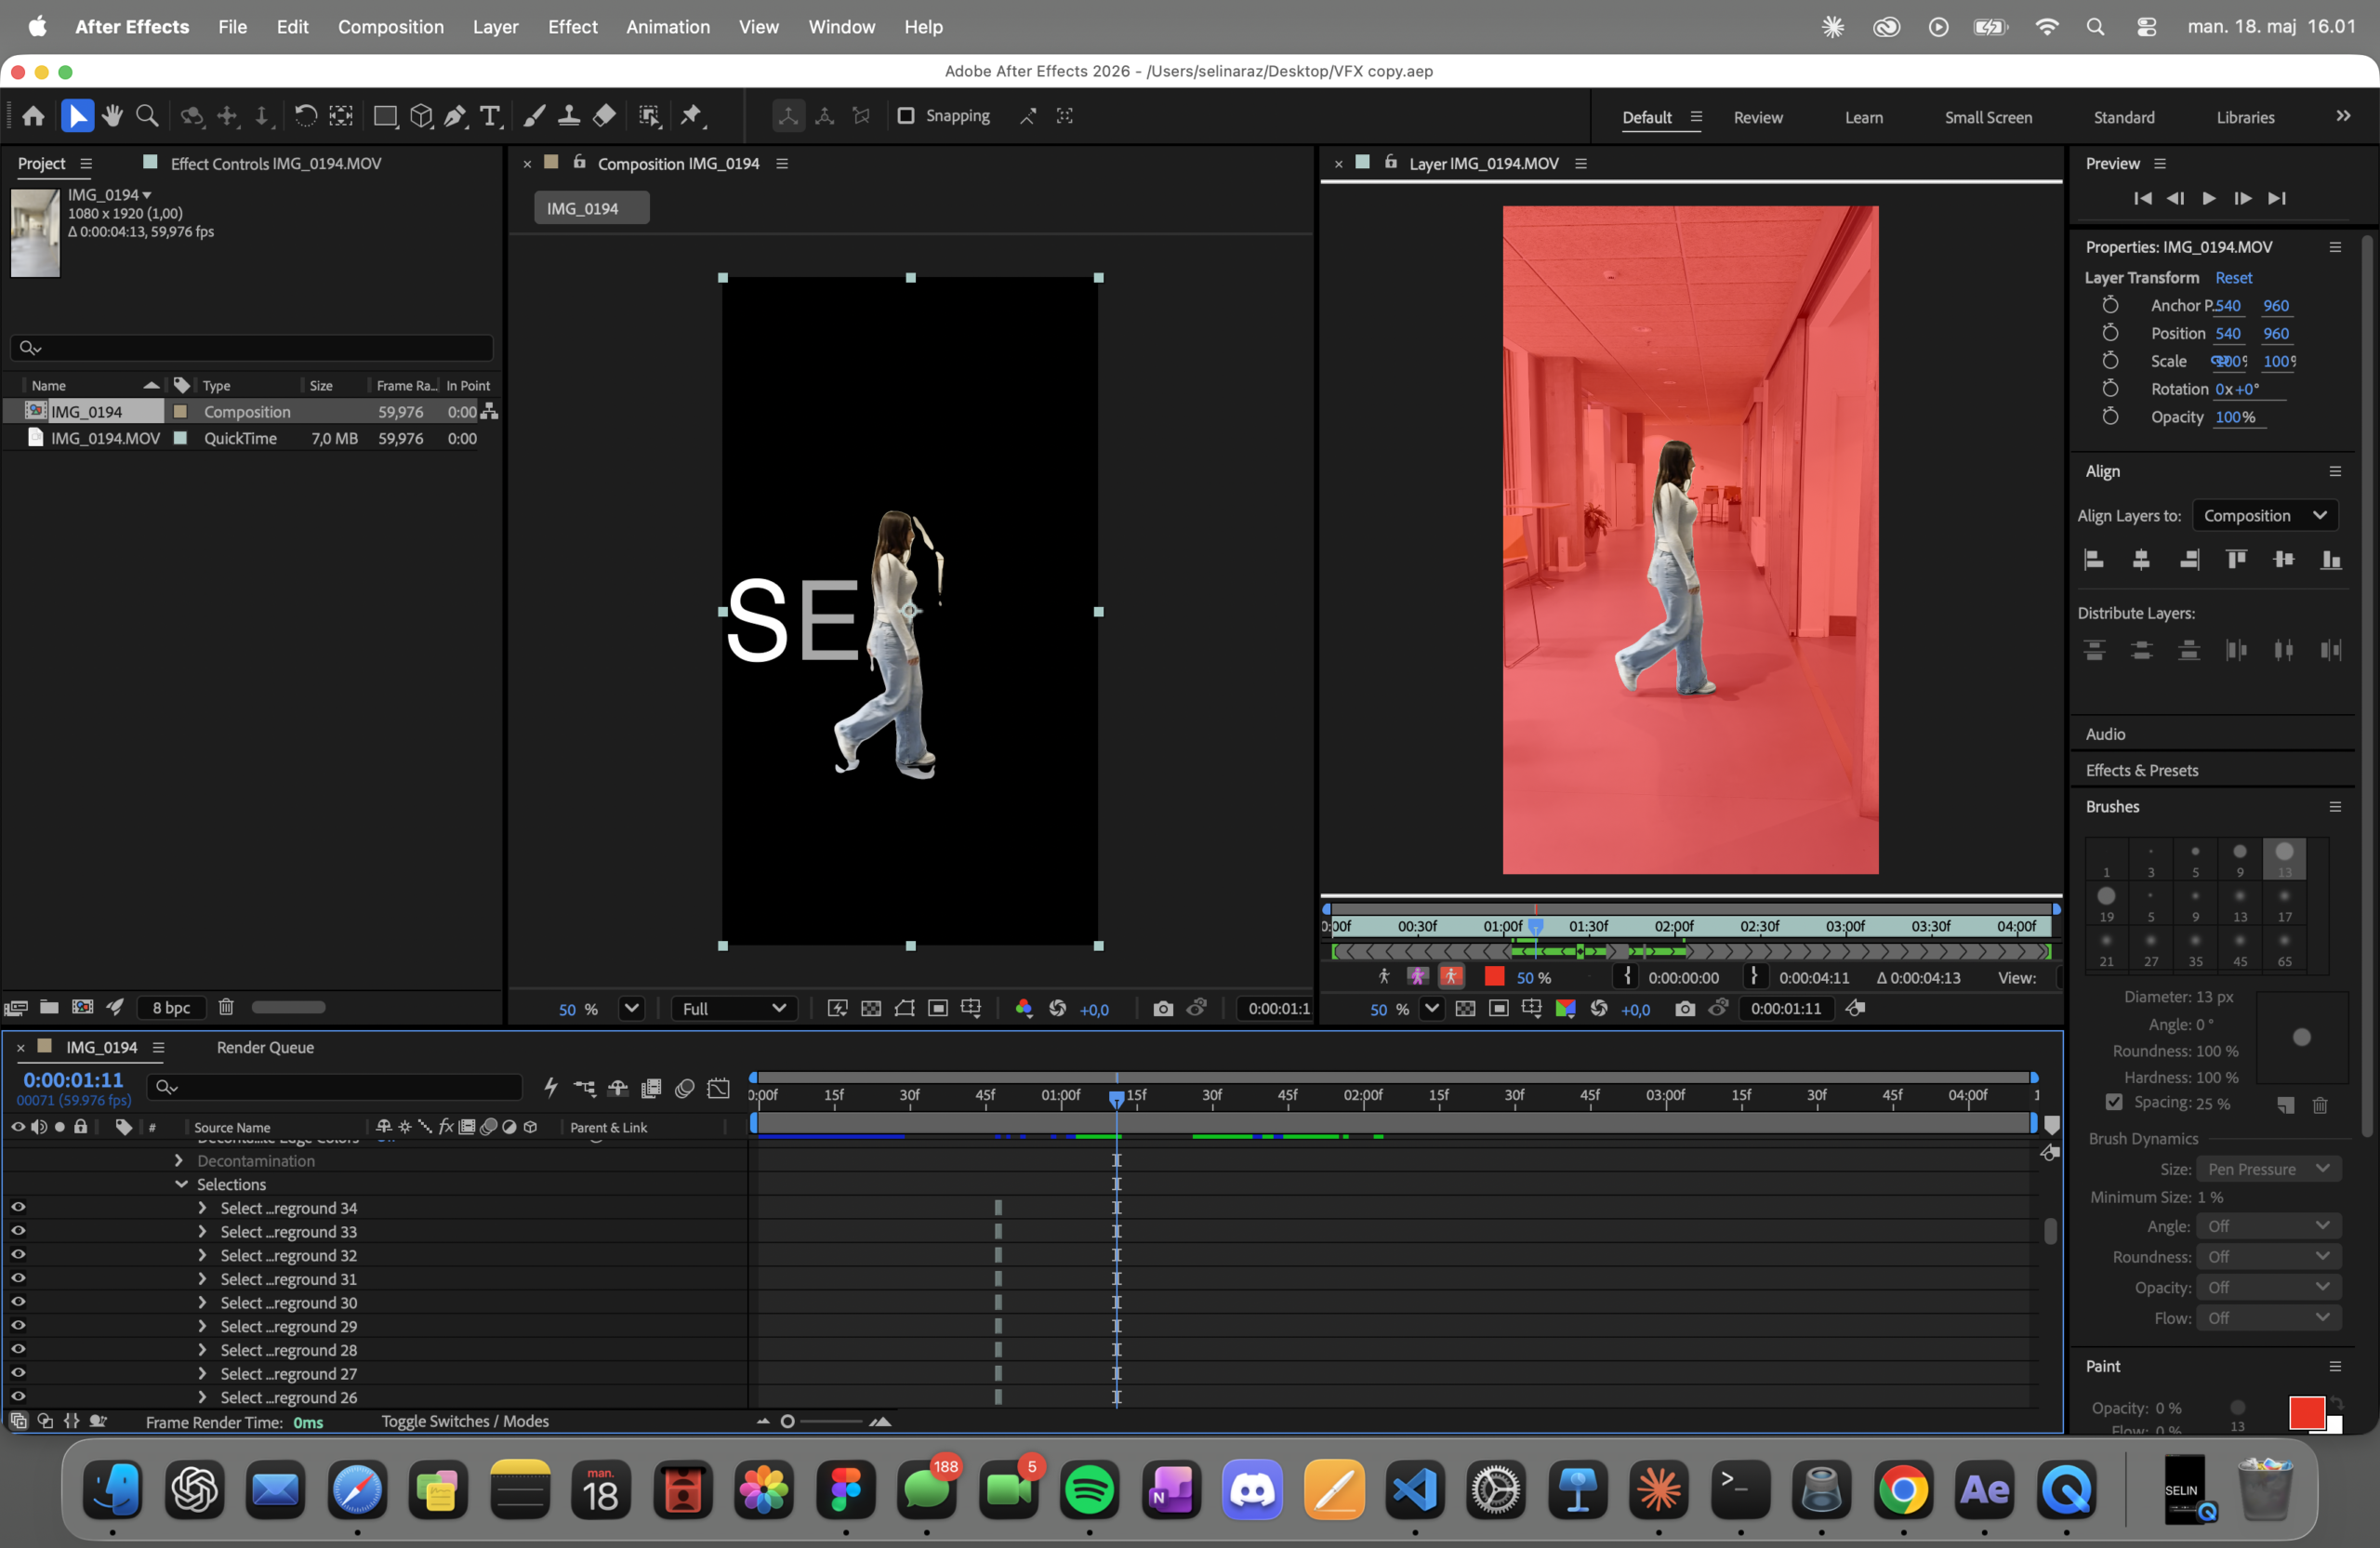
Task: Hide Select foreground 26 selection
Action: pos(18,1396)
